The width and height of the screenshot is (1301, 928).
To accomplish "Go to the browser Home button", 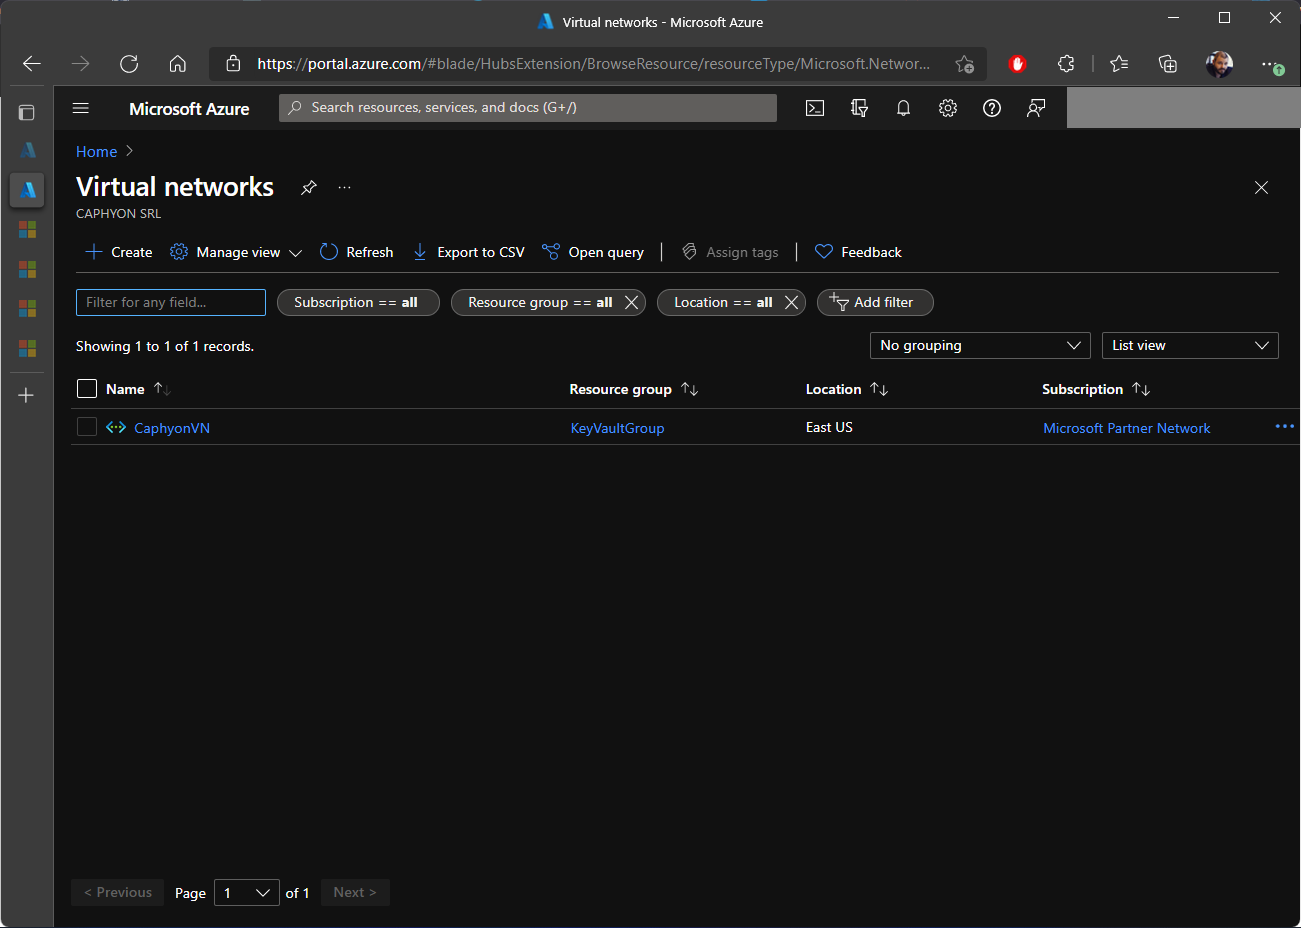I will click(x=178, y=64).
